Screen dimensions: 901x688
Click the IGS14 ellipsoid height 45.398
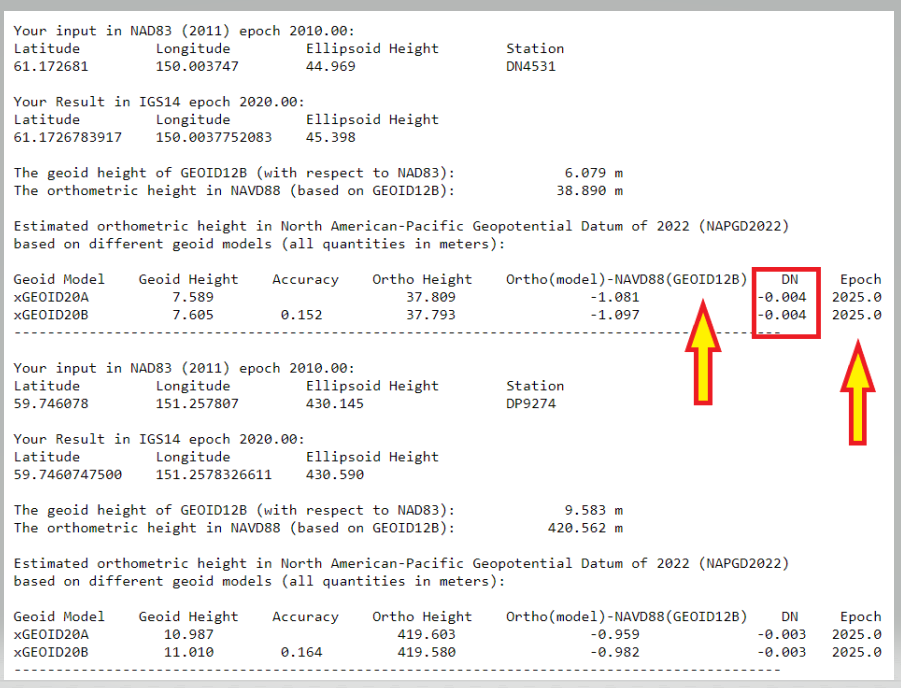pyautogui.click(x=331, y=137)
